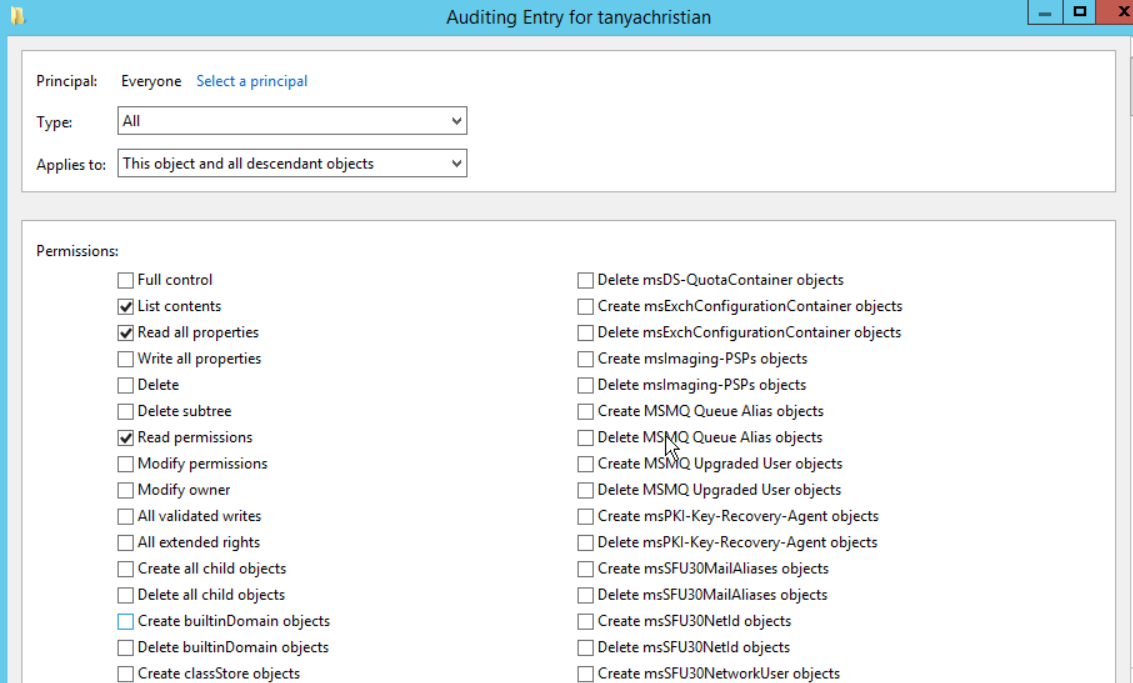The width and height of the screenshot is (1133, 683).
Task: Check Create msExchConfigurationContainer objects
Action: pyautogui.click(x=585, y=306)
